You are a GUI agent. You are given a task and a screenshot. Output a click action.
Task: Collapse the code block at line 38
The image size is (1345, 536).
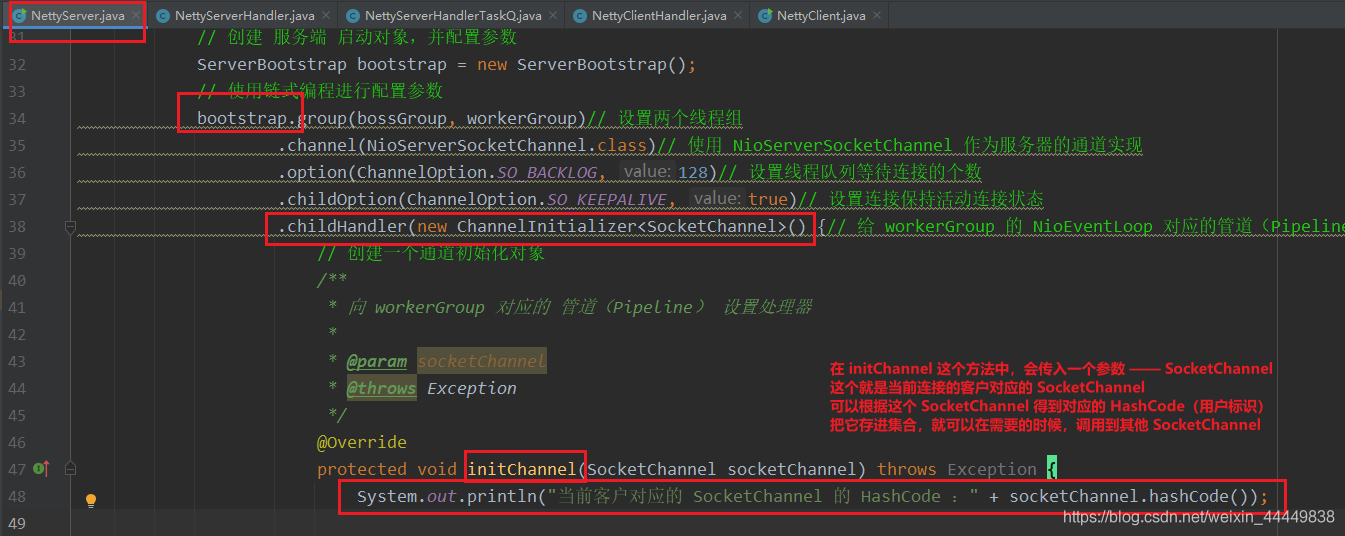(x=70, y=227)
